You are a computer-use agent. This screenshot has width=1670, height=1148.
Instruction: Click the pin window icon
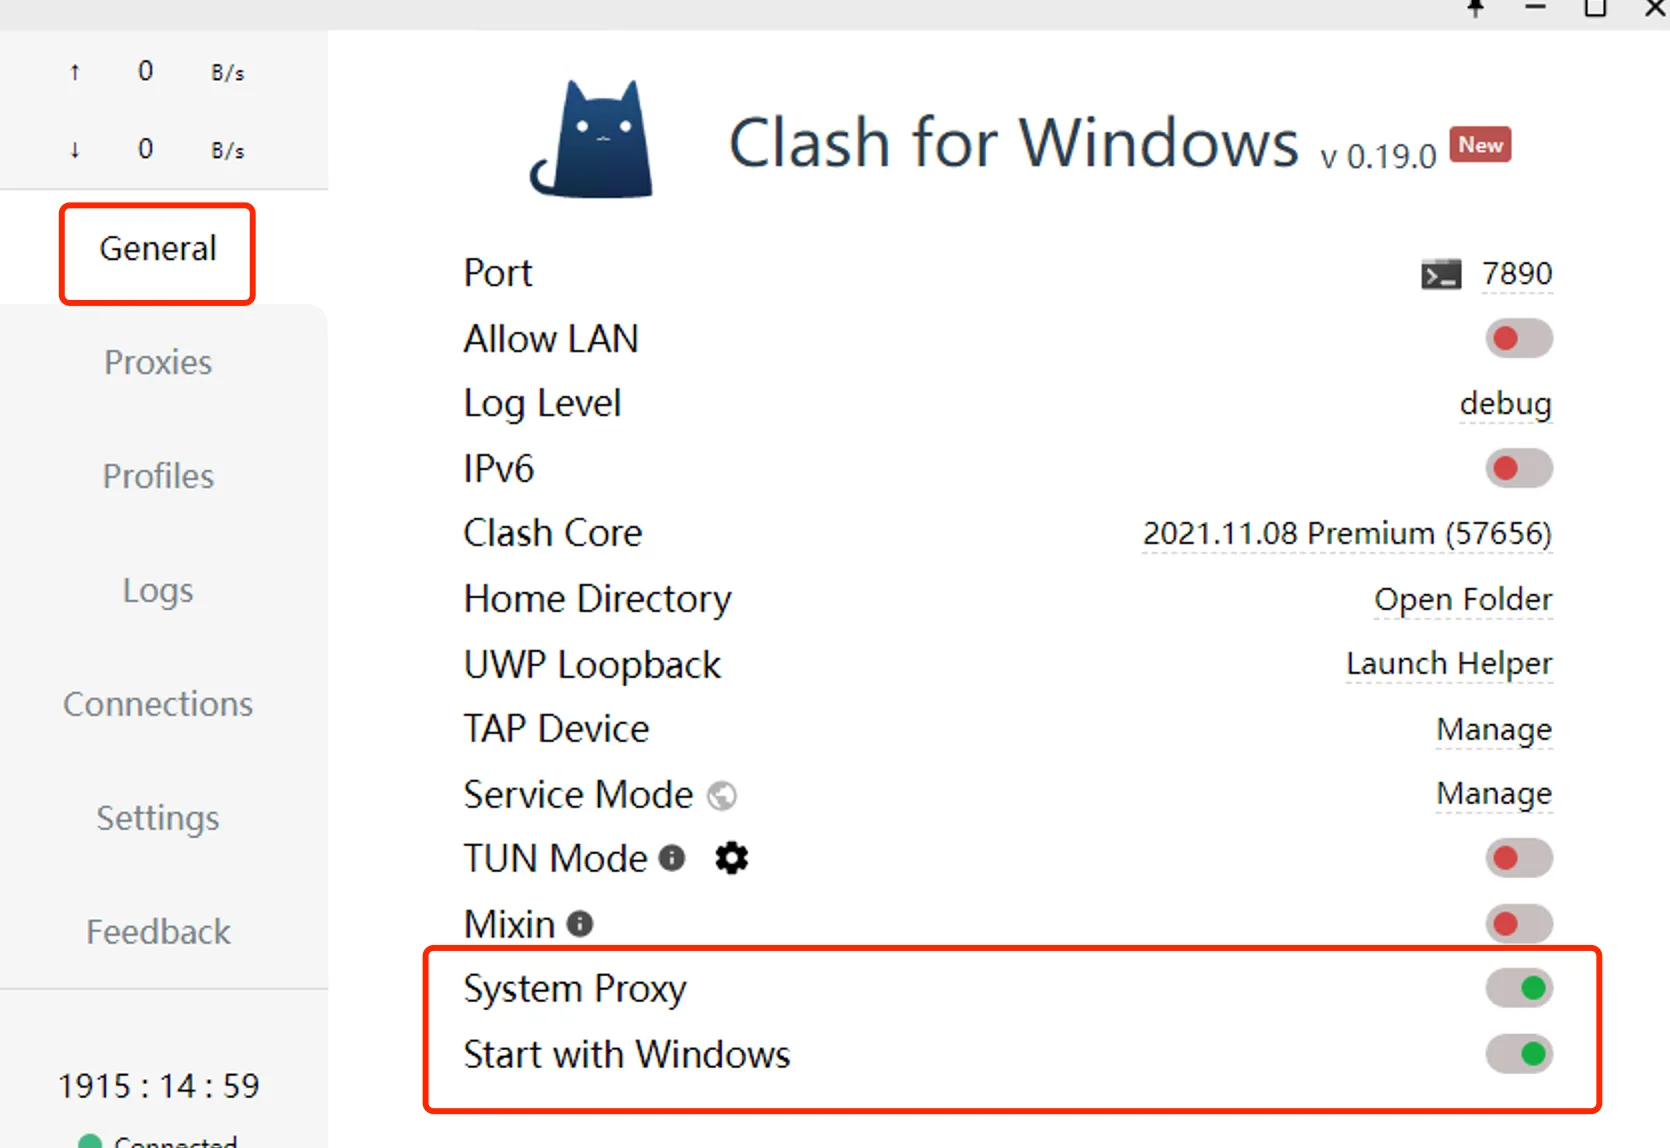pyautogui.click(x=1476, y=8)
